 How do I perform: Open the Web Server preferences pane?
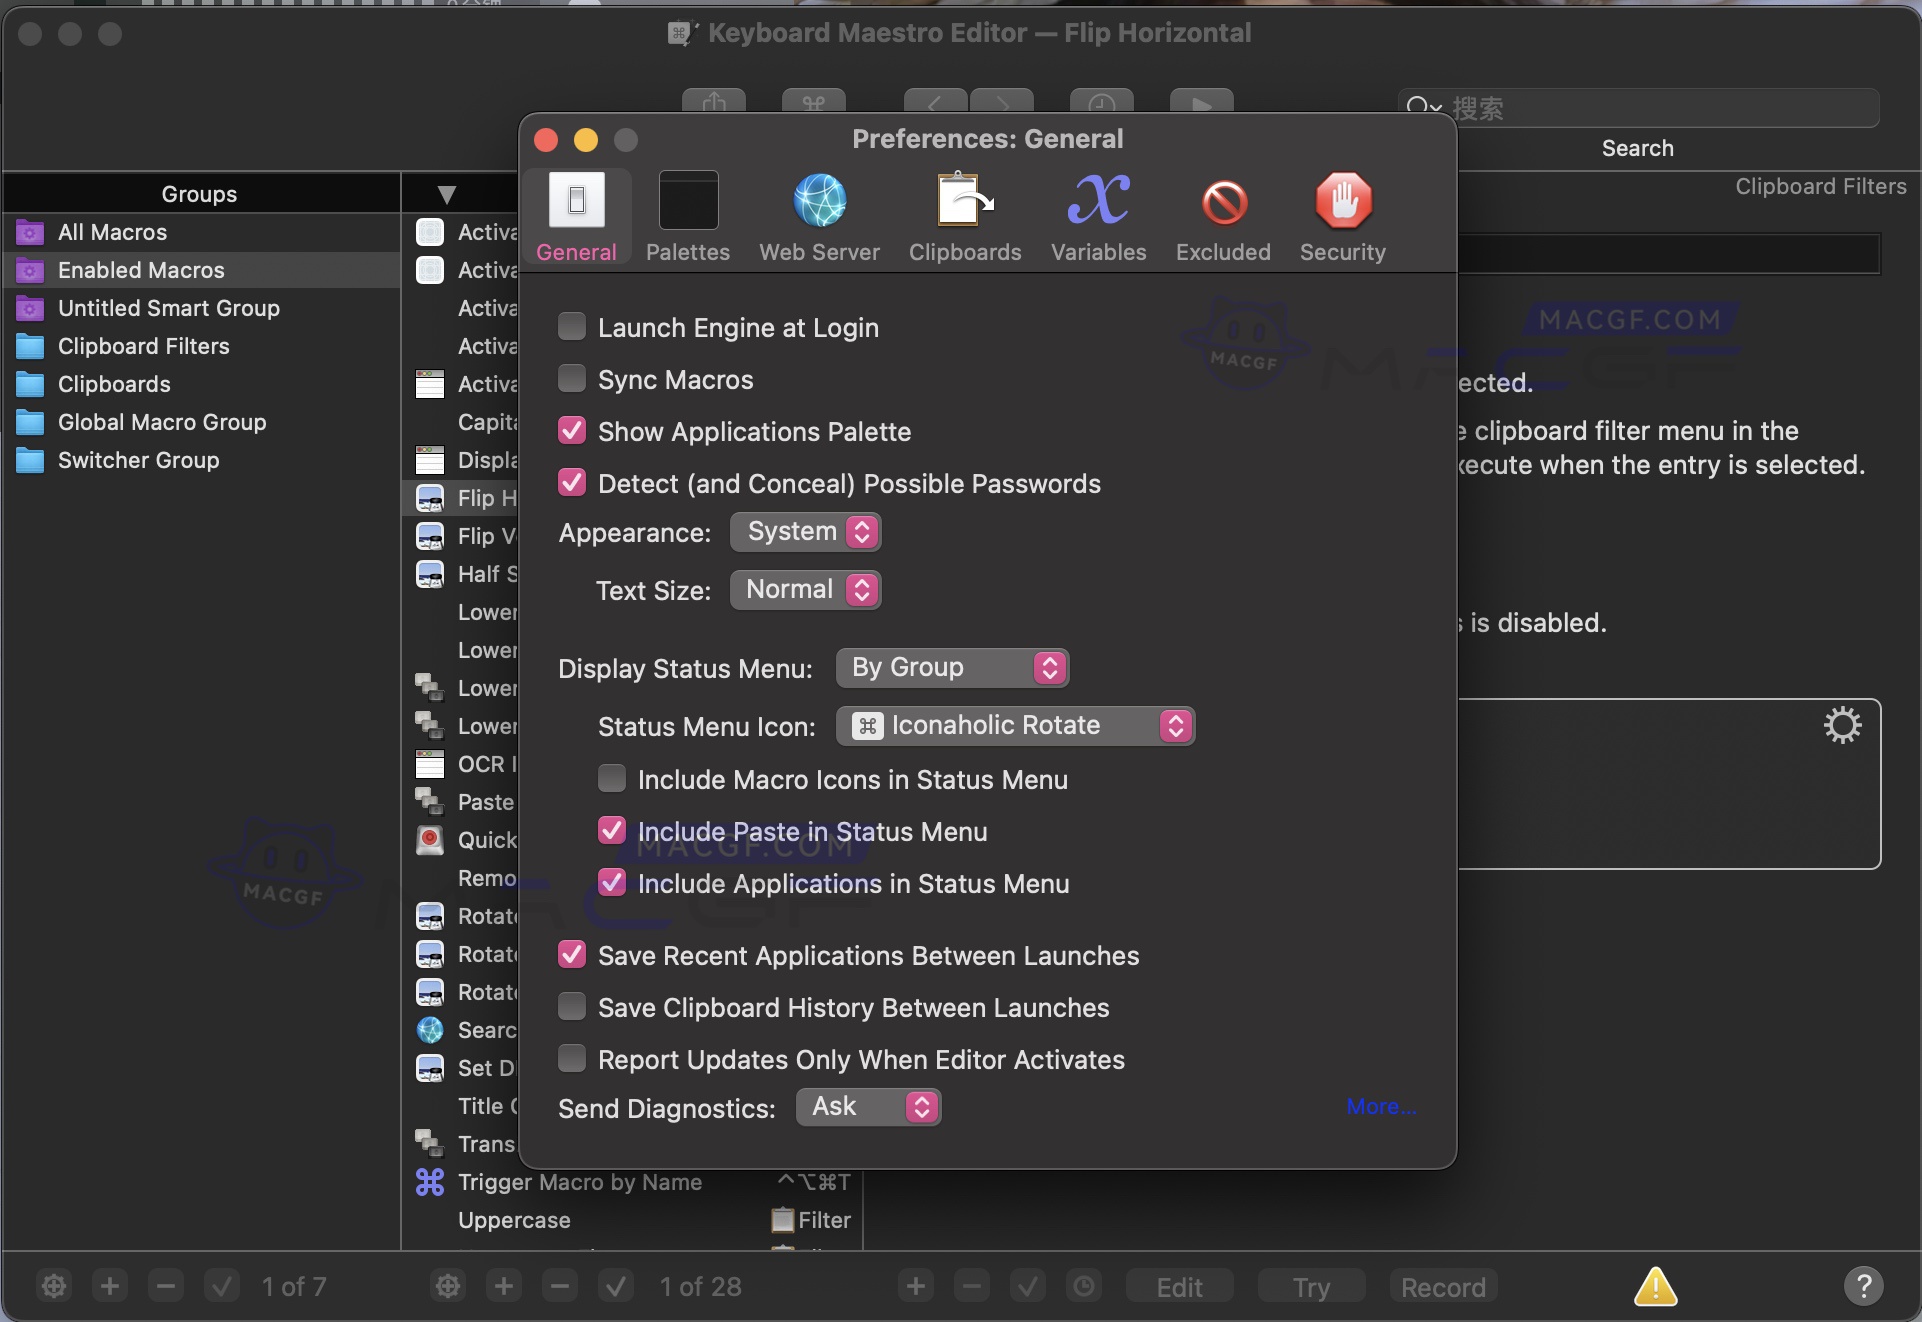pyautogui.click(x=819, y=217)
